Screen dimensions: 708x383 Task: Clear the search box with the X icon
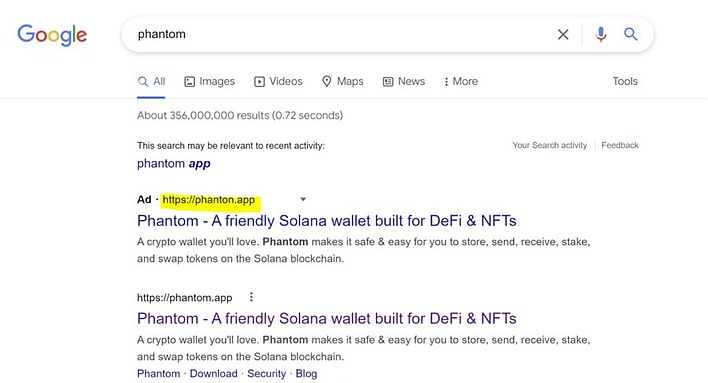pyautogui.click(x=563, y=34)
